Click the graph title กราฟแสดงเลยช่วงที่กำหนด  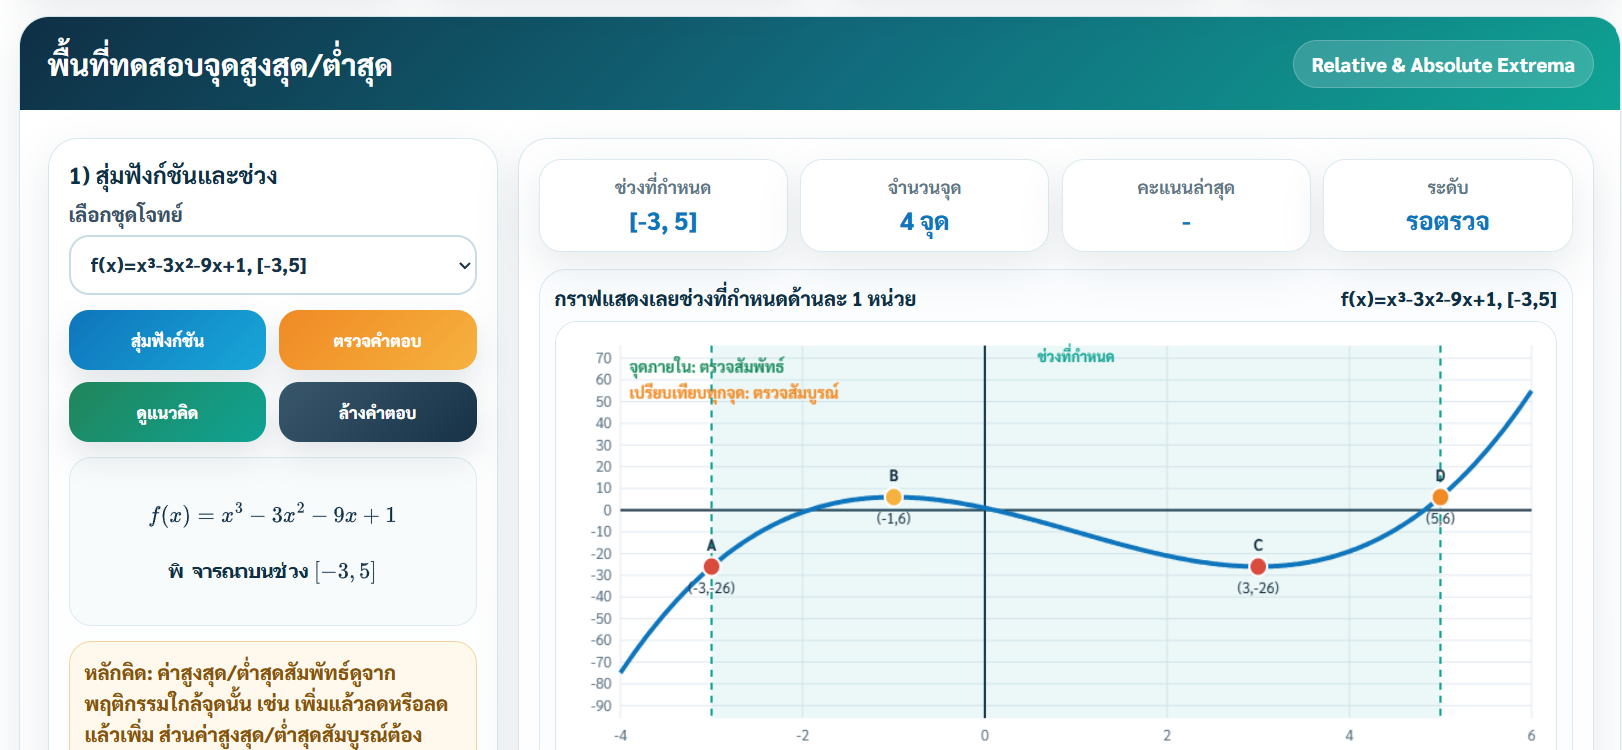click(735, 299)
